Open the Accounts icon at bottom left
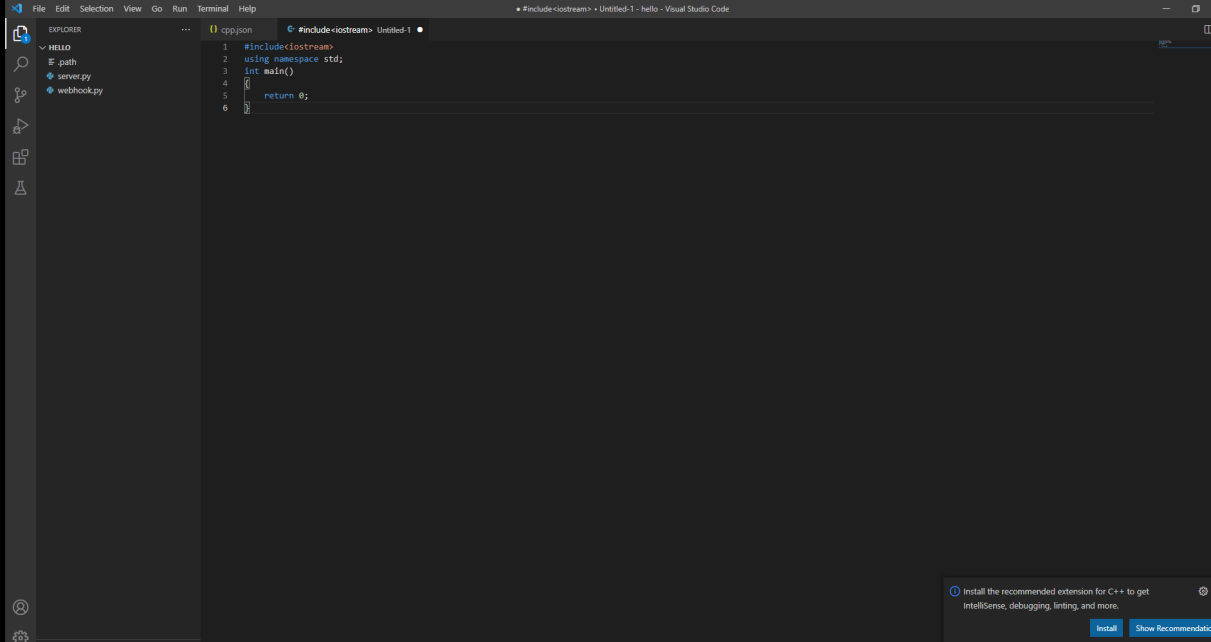Viewport: 1211px width, 642px height. 20,607
